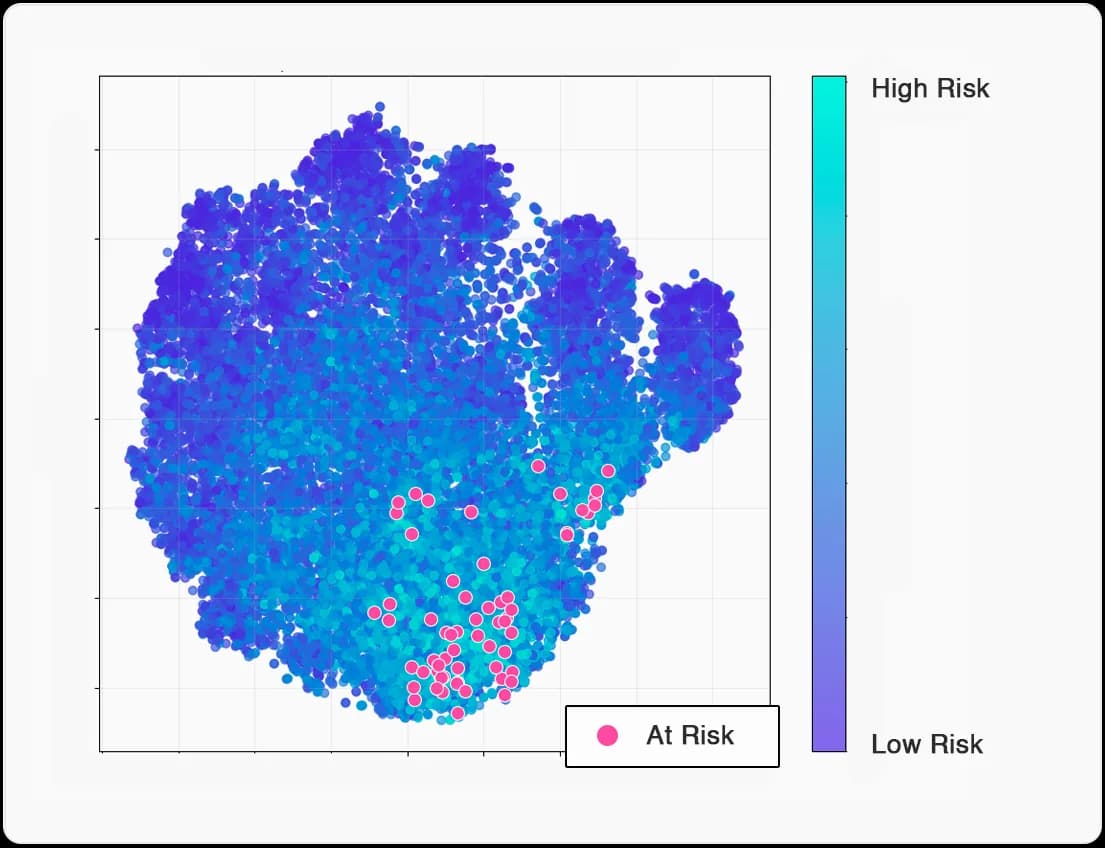Click the risk gradient colorbar
The image size is (1105, 848).
pos(829,414)
